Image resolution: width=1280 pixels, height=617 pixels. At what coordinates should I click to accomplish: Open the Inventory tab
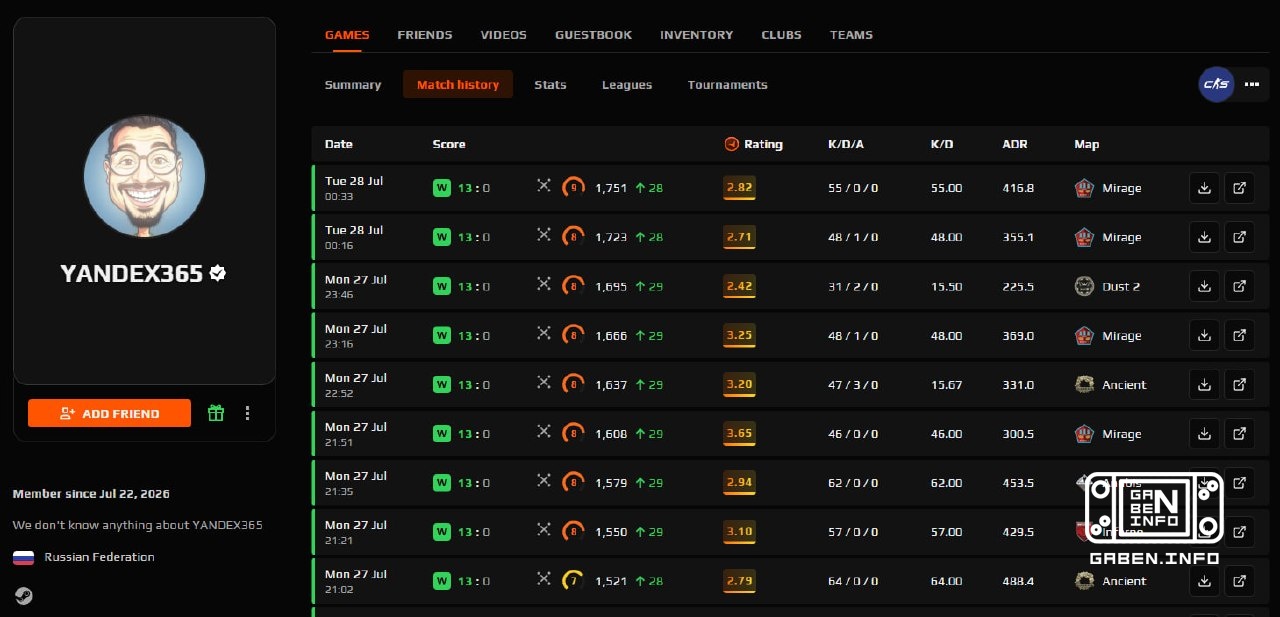[x=696, y=35]
